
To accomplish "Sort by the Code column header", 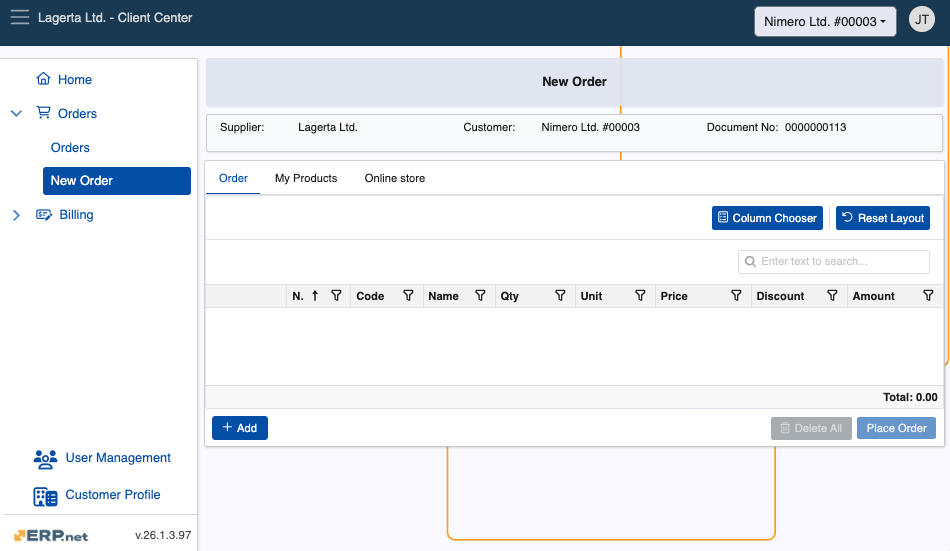I will pos(370,296).
